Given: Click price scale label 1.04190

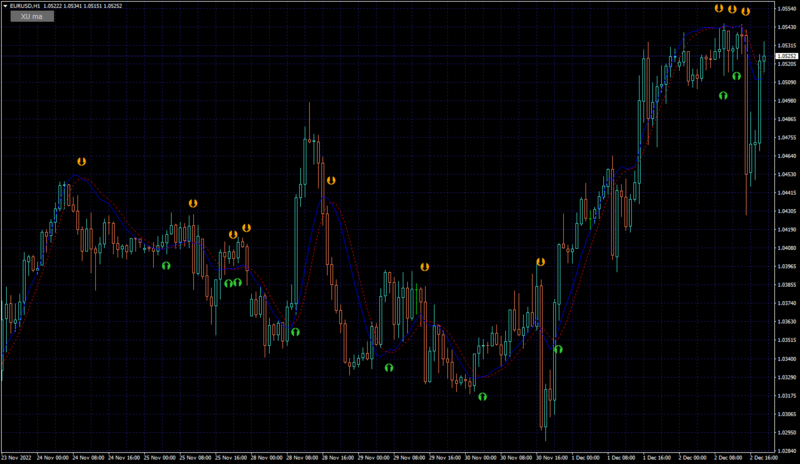Looking at the screenshot, I should click(787, 229).
